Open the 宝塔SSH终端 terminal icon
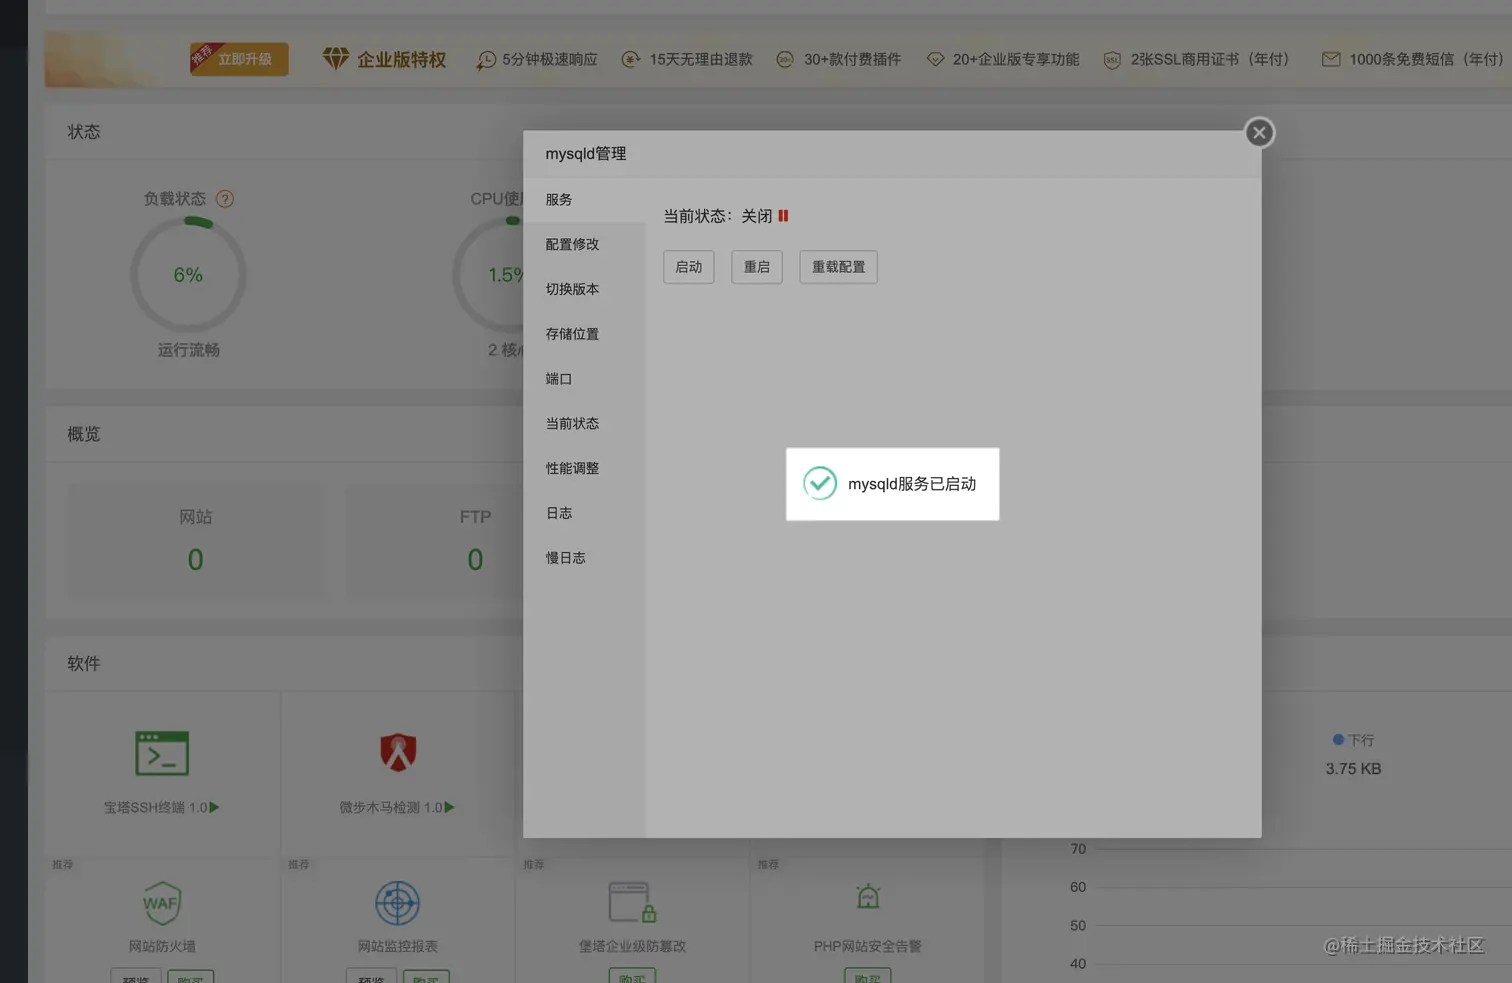1512x983 pixels. click(x=161, y=751)
